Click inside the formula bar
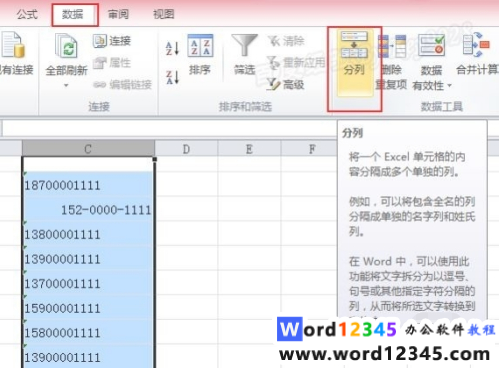500x370 pixels. (169, 128)
